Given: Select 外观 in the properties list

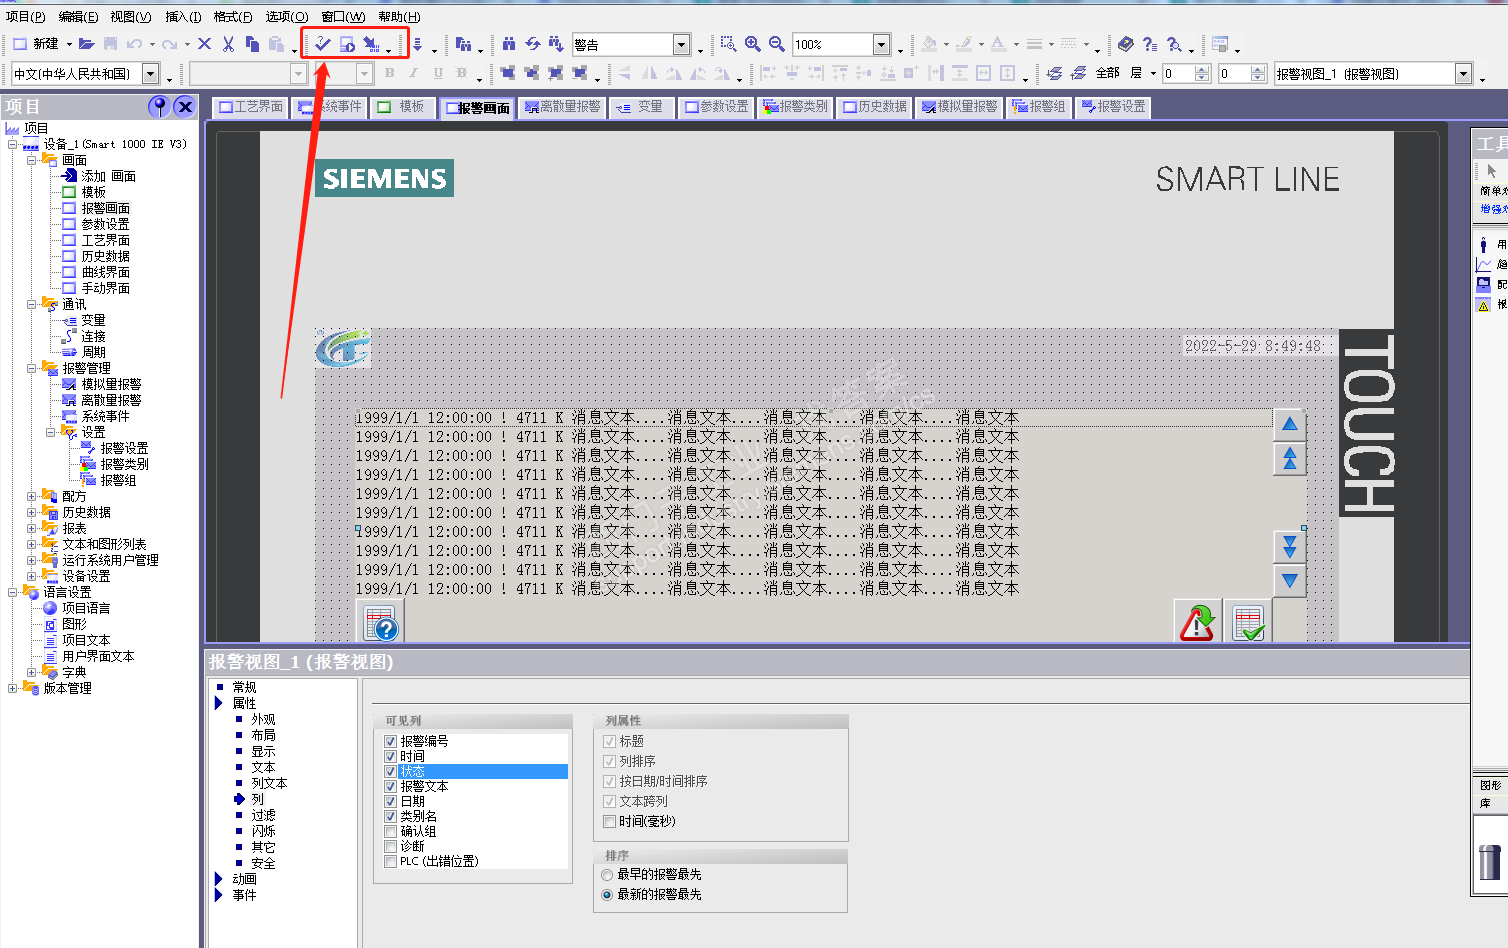Looking at the screenshot, I should click(x=263, y=719).
